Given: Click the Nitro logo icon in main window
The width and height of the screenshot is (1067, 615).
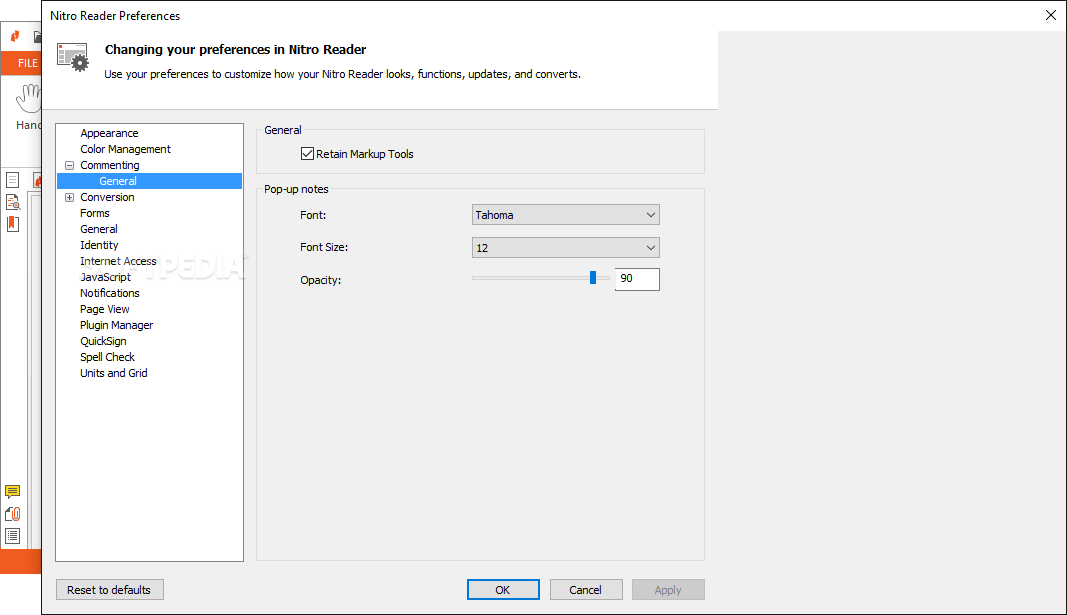Looking at the screenshot, I should 15,36.
